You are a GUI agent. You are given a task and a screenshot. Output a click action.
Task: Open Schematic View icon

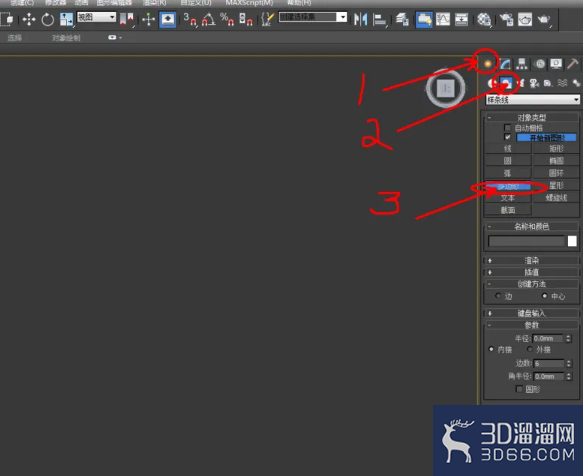[461, 19]
